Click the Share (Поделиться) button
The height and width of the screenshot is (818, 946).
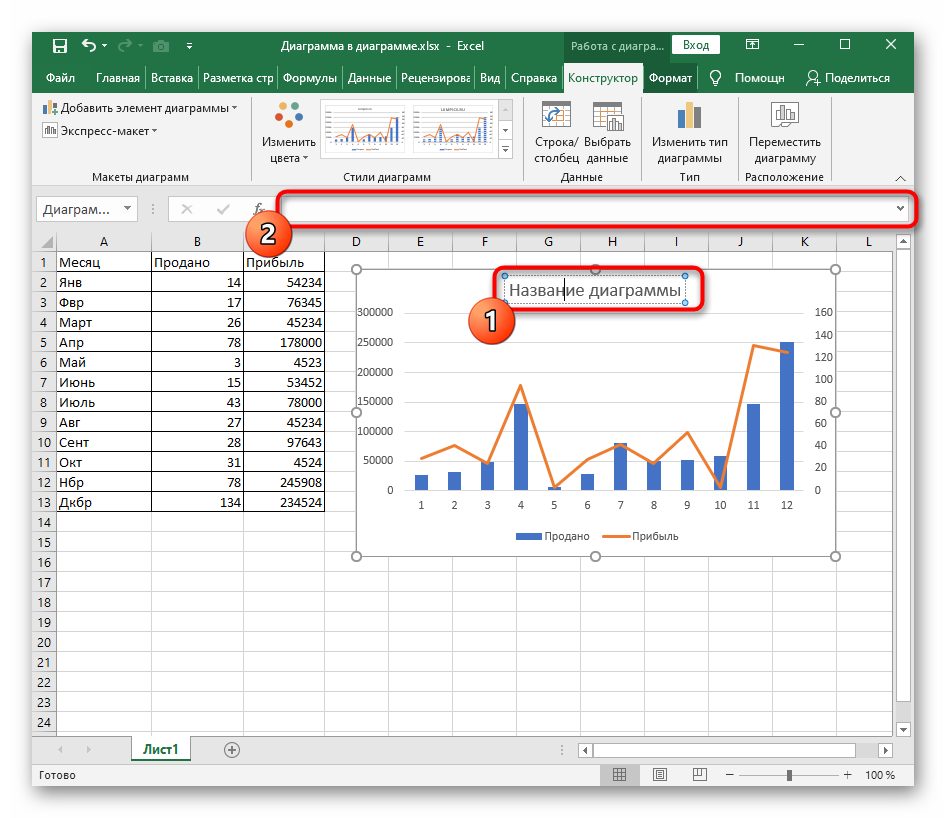point(847,78)
